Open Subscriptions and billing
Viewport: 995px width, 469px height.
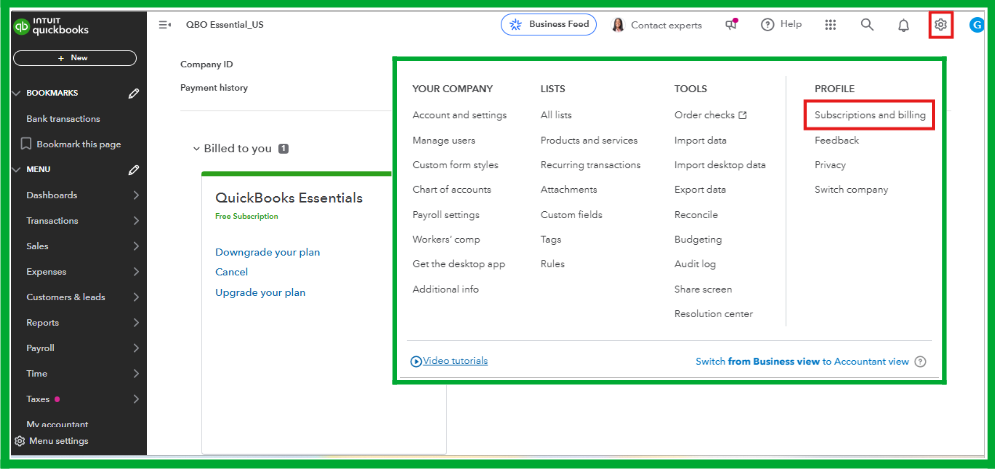click(870, 116)
